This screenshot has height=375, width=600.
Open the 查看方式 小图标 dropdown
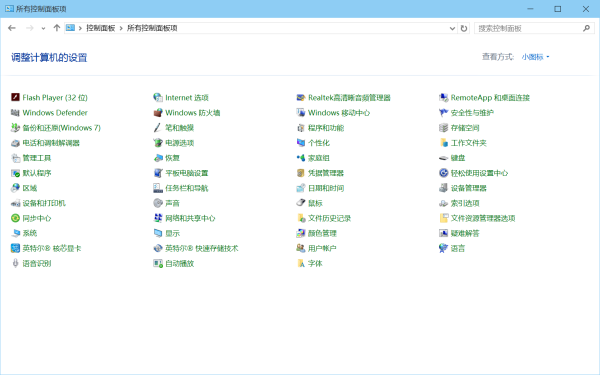(x=535, y=57)
